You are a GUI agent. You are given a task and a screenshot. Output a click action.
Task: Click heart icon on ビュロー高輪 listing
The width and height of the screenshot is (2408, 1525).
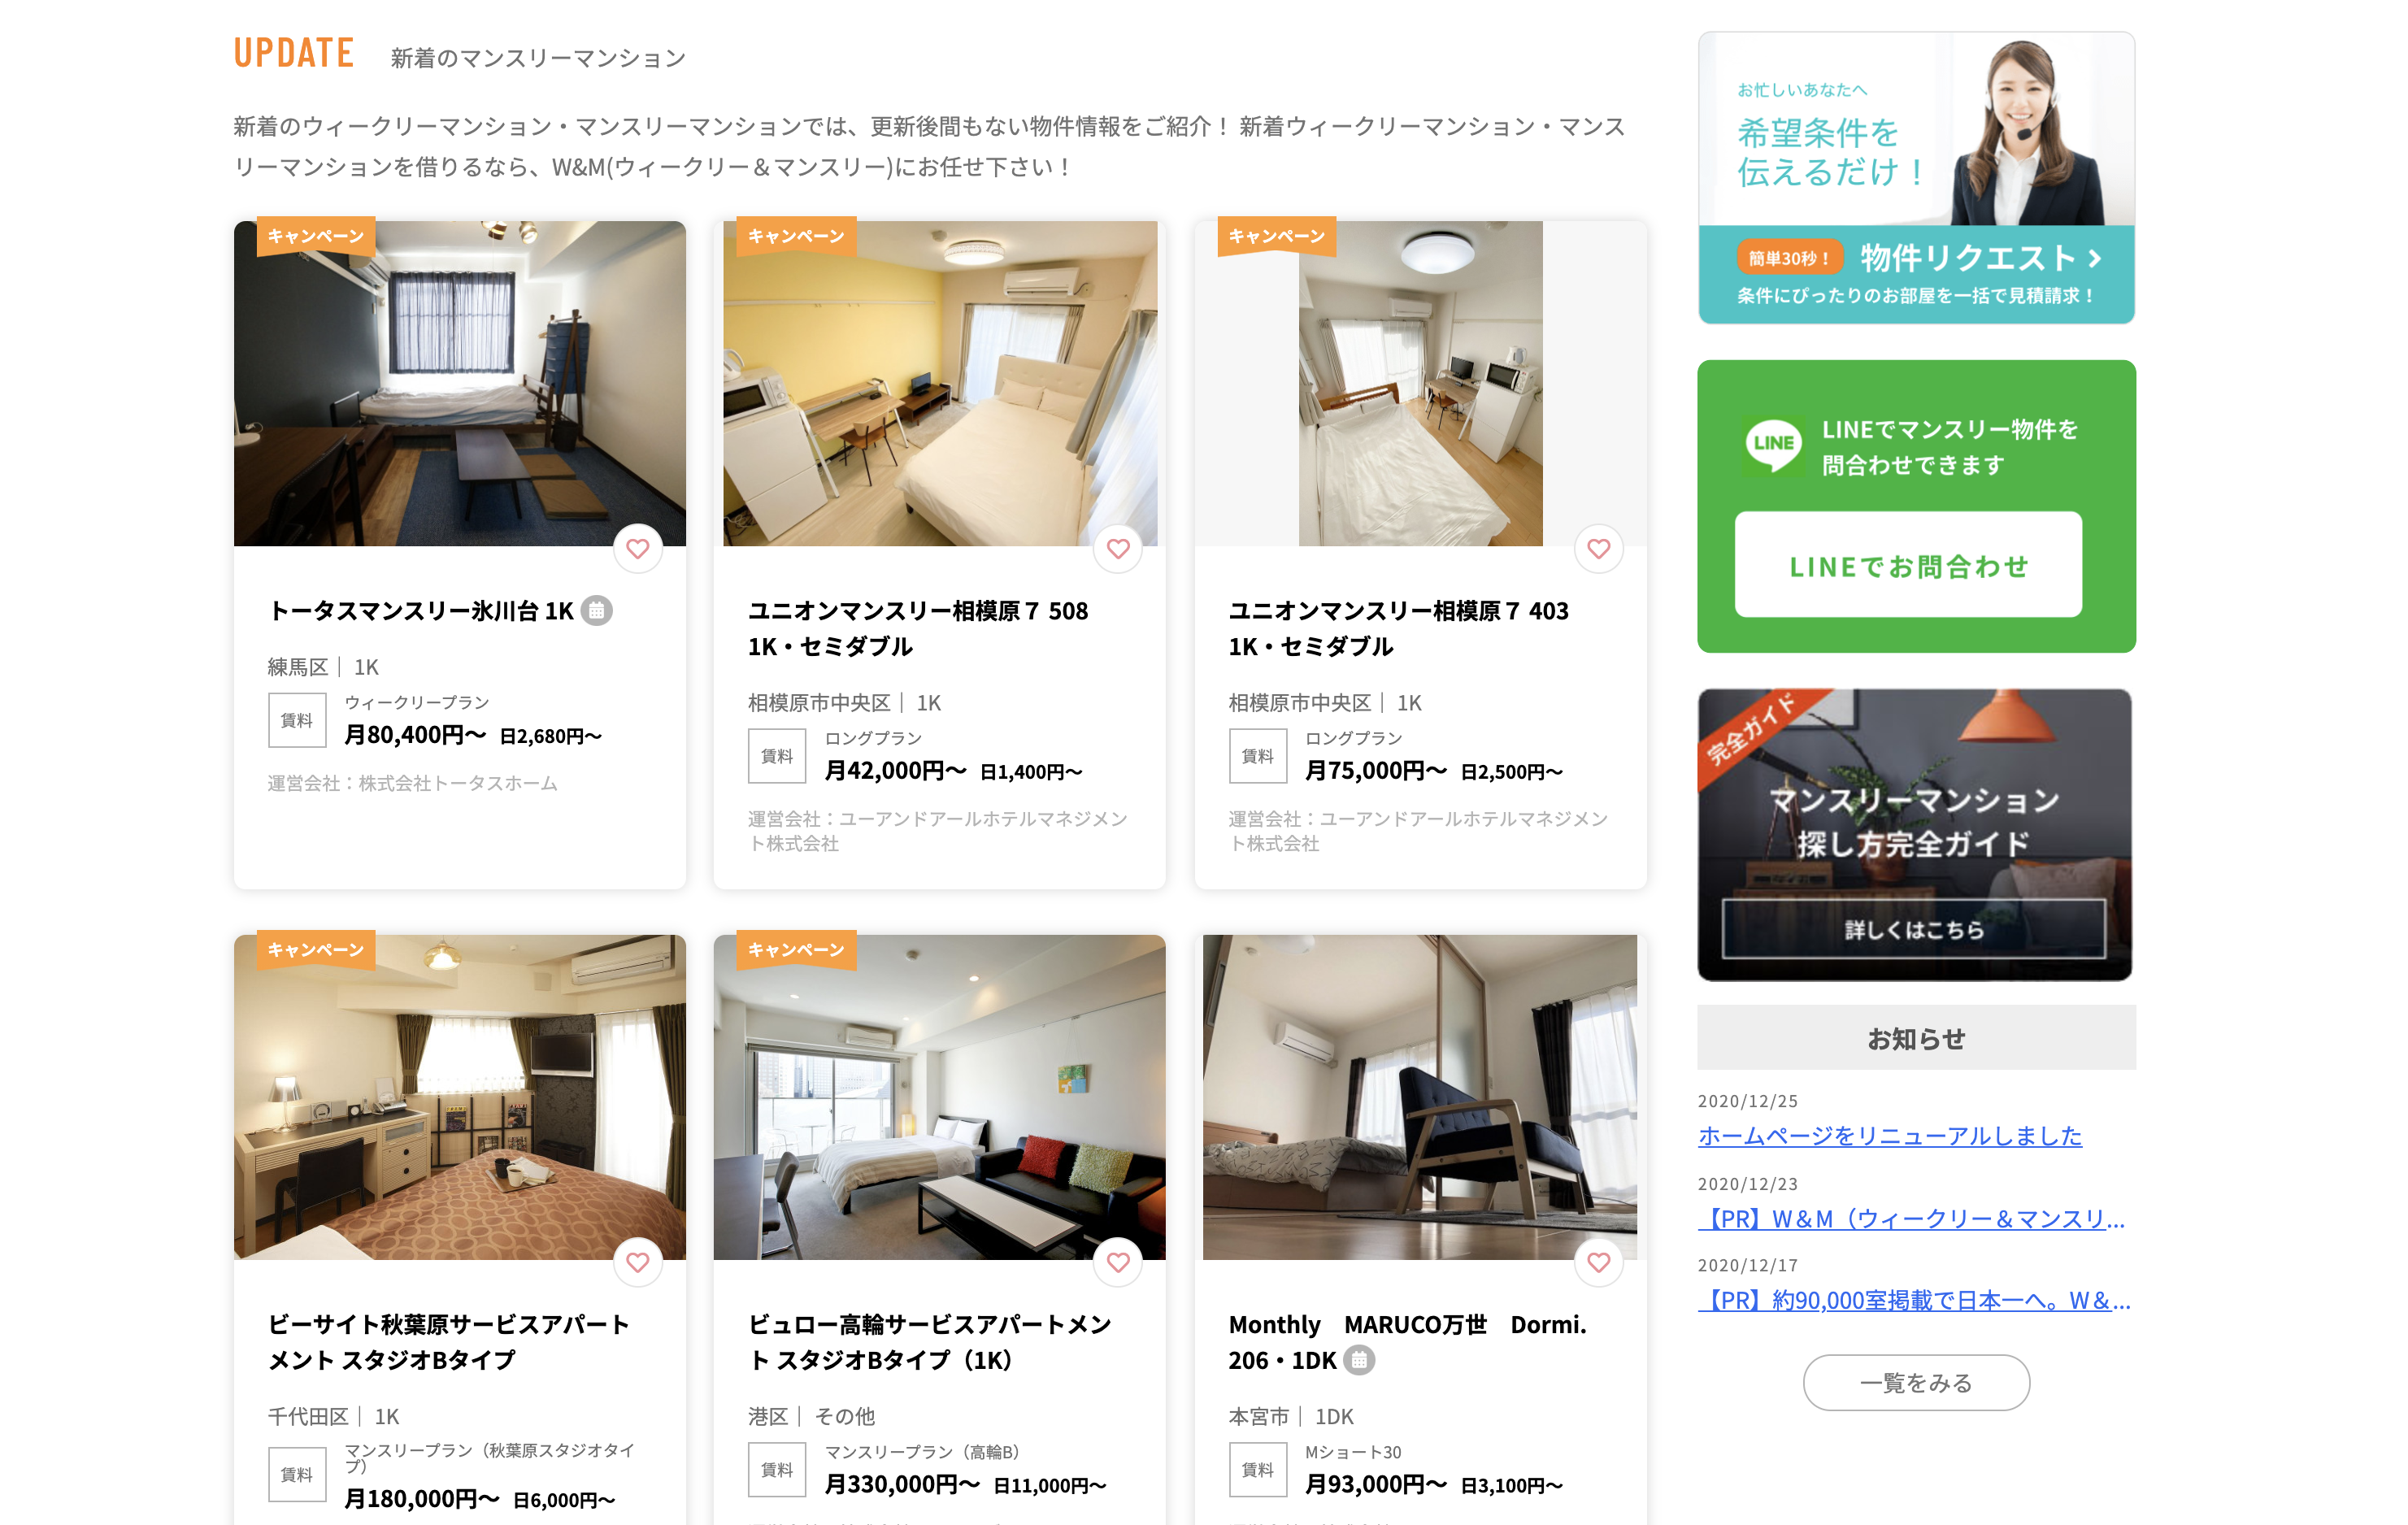1118,1262
